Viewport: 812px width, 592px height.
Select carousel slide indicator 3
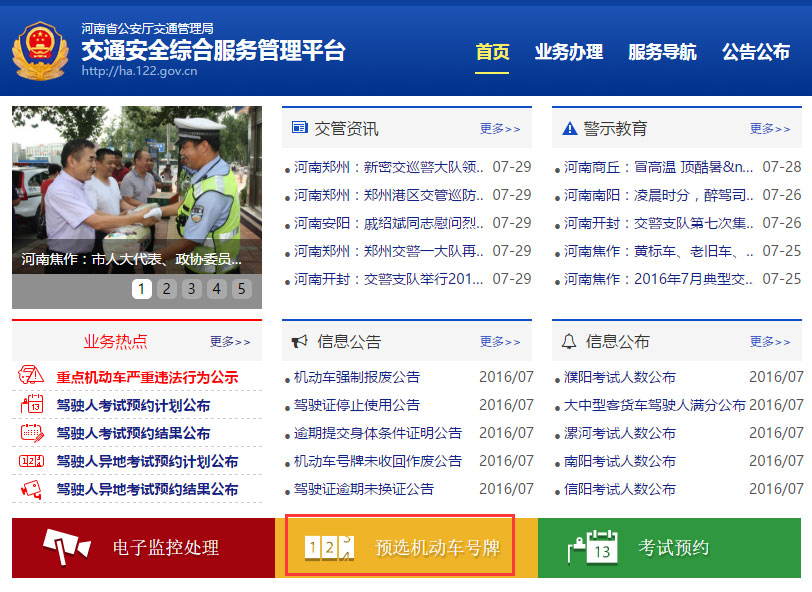190,289
